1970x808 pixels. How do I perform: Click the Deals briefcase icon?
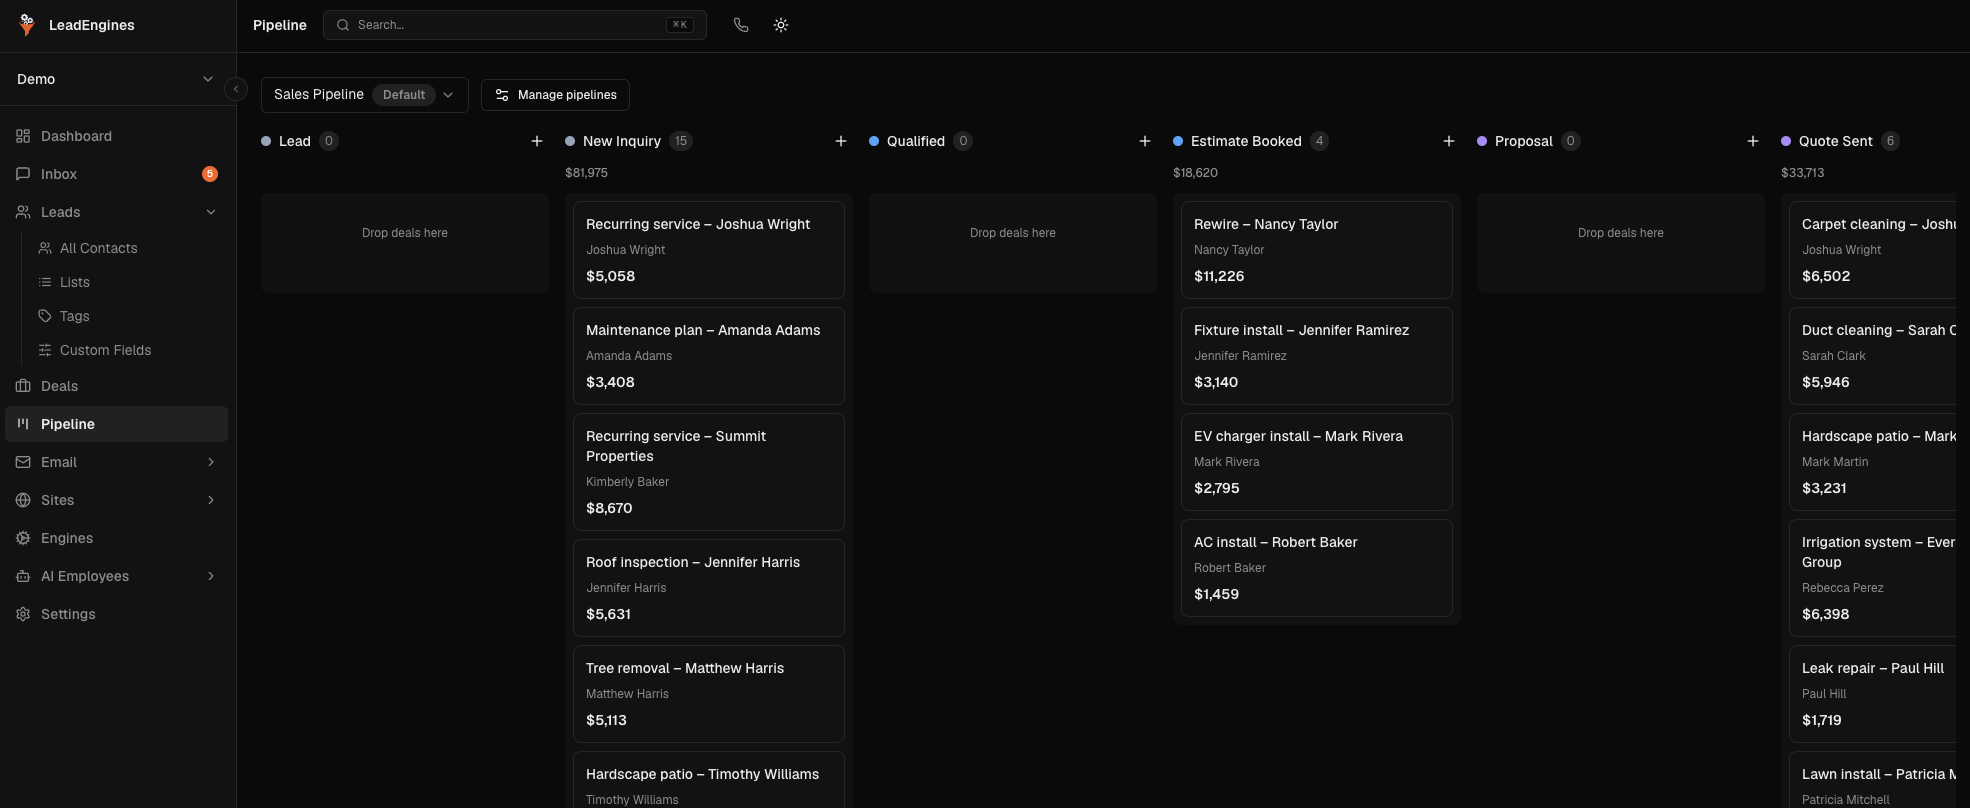point(23,386)
